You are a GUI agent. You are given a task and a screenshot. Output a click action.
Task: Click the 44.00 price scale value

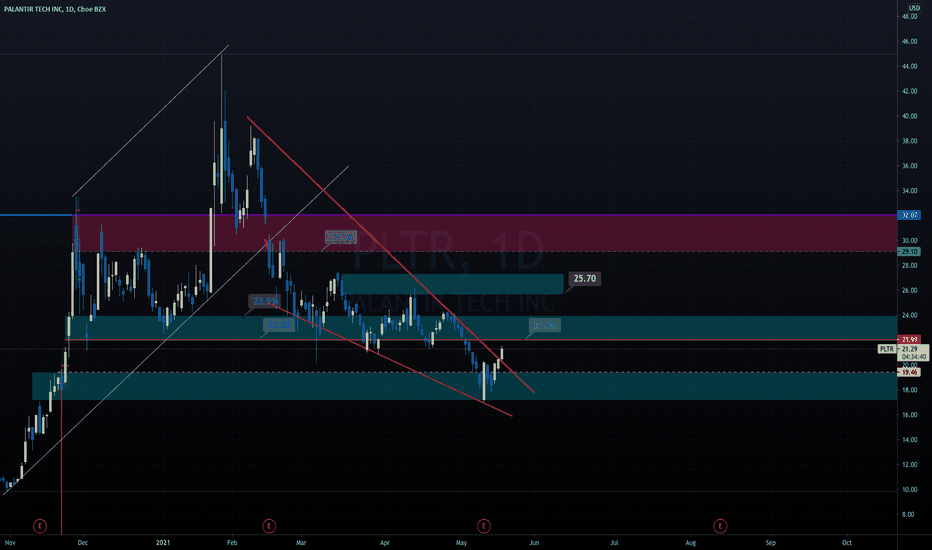pyautogui.click(x=909, y=67)
